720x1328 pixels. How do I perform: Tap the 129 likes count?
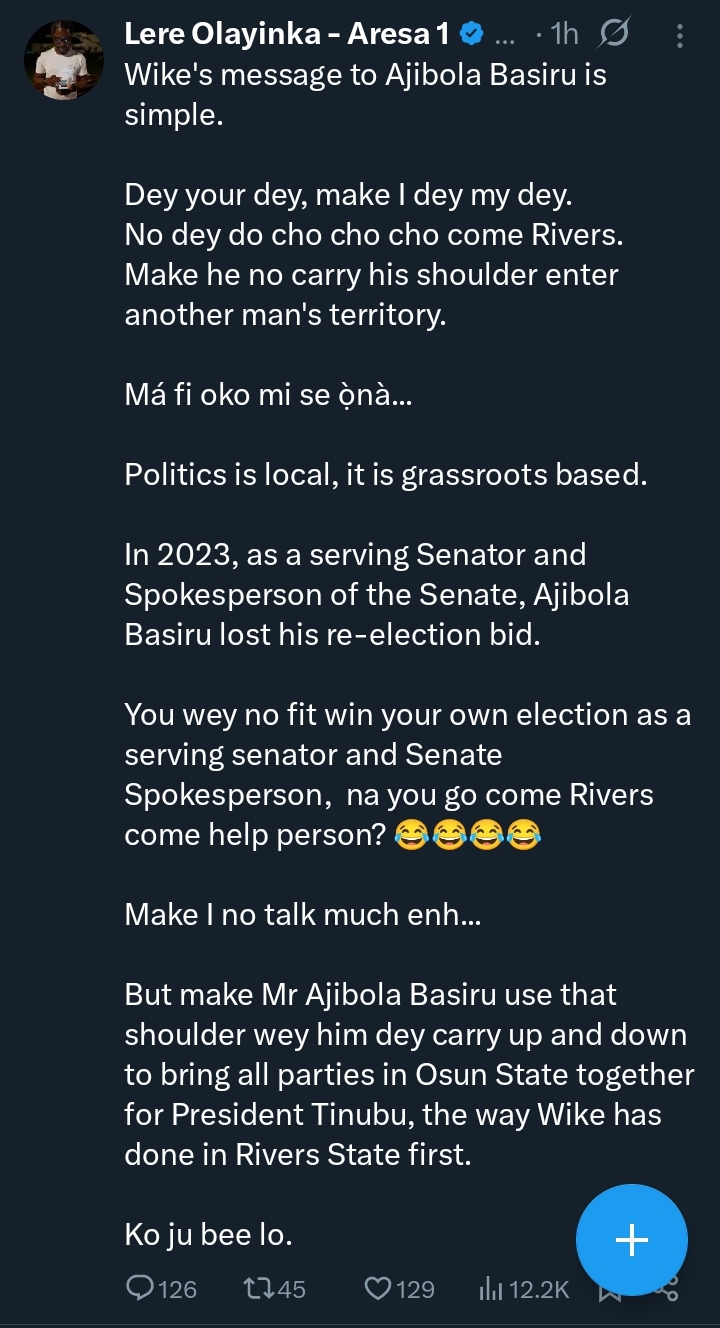[x=415, y=1289]
